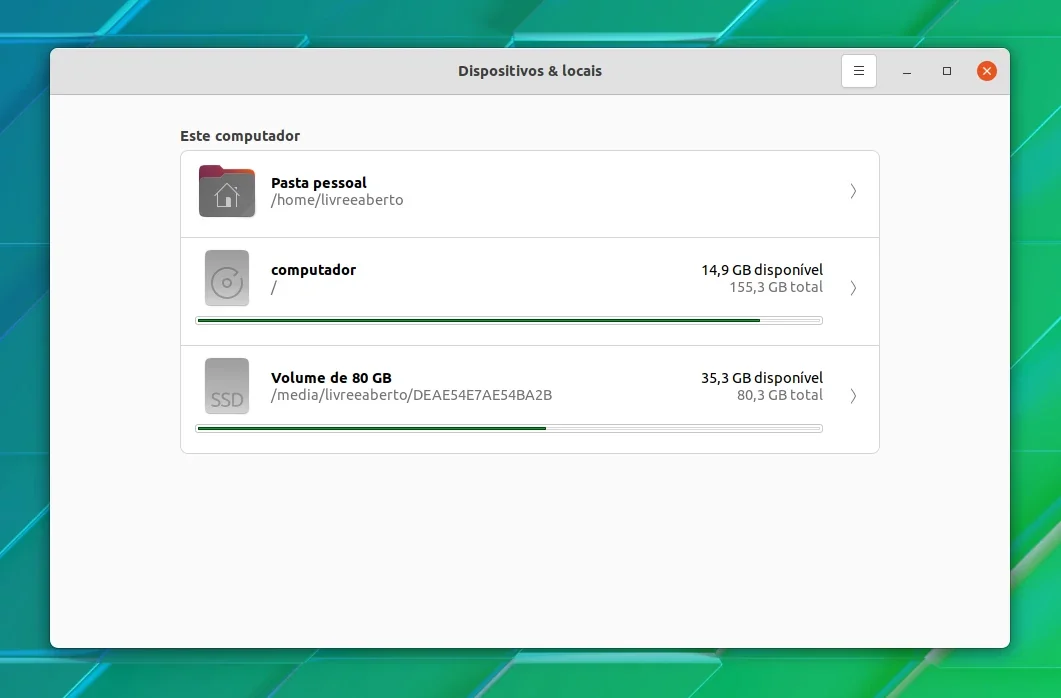Click the computador disk usage bar
Viewport: 1061px width, 698px height.
pos(509,321)
